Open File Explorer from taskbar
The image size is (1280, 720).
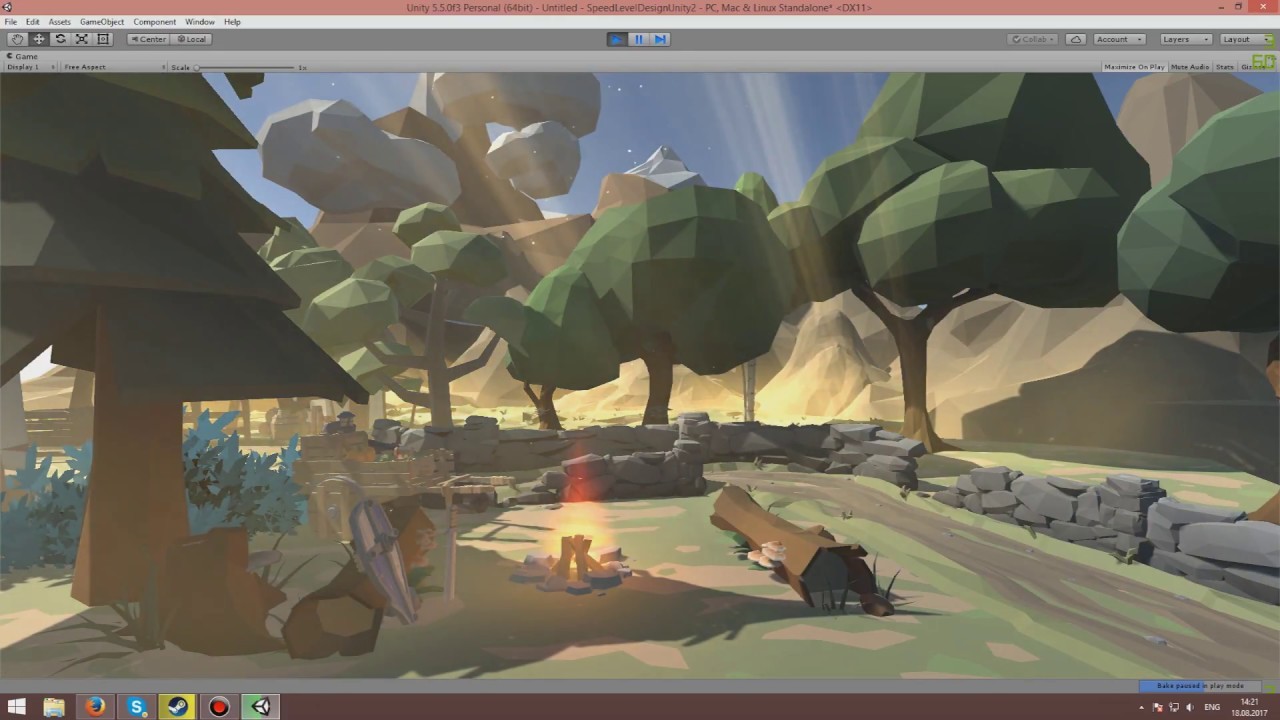[x=53, y=707]
